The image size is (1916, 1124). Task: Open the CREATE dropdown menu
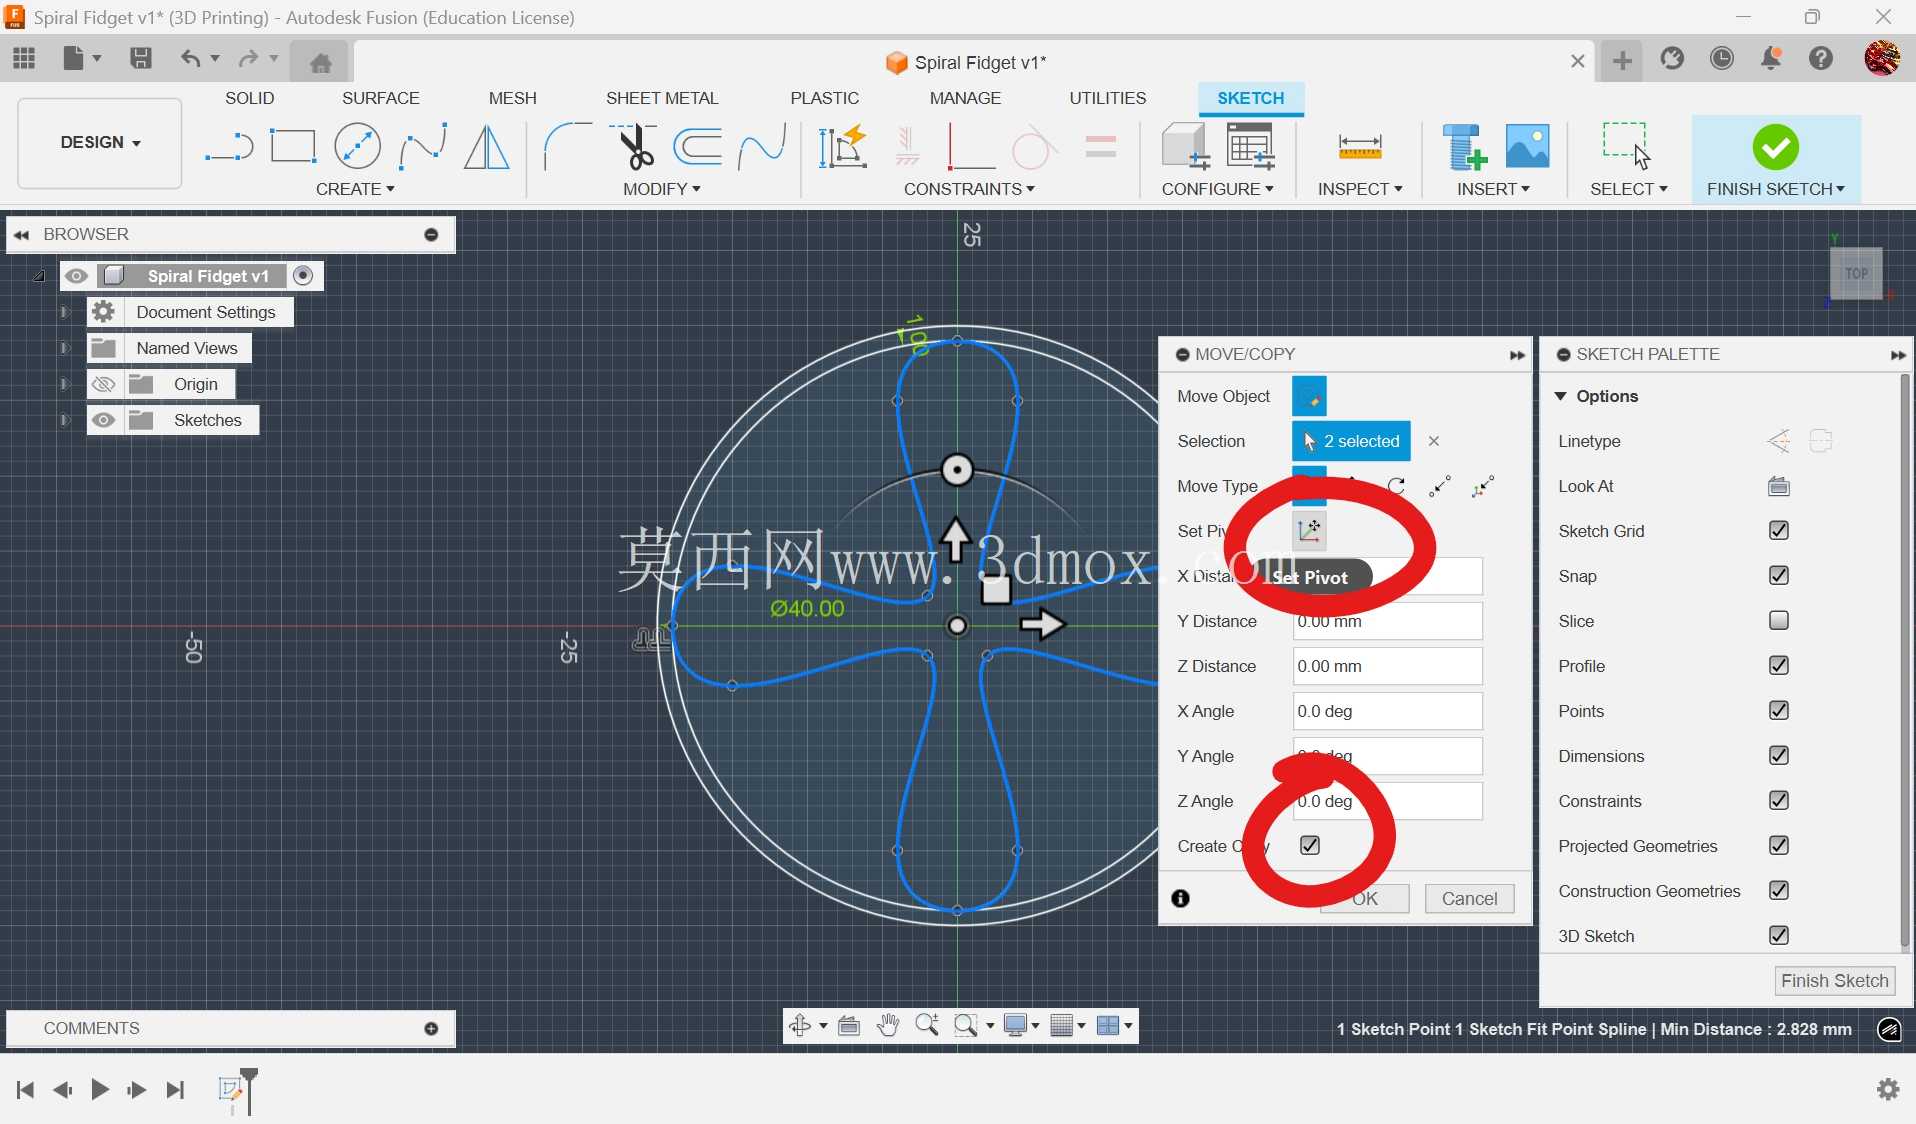pyautogui.click(x=355, y=189)
